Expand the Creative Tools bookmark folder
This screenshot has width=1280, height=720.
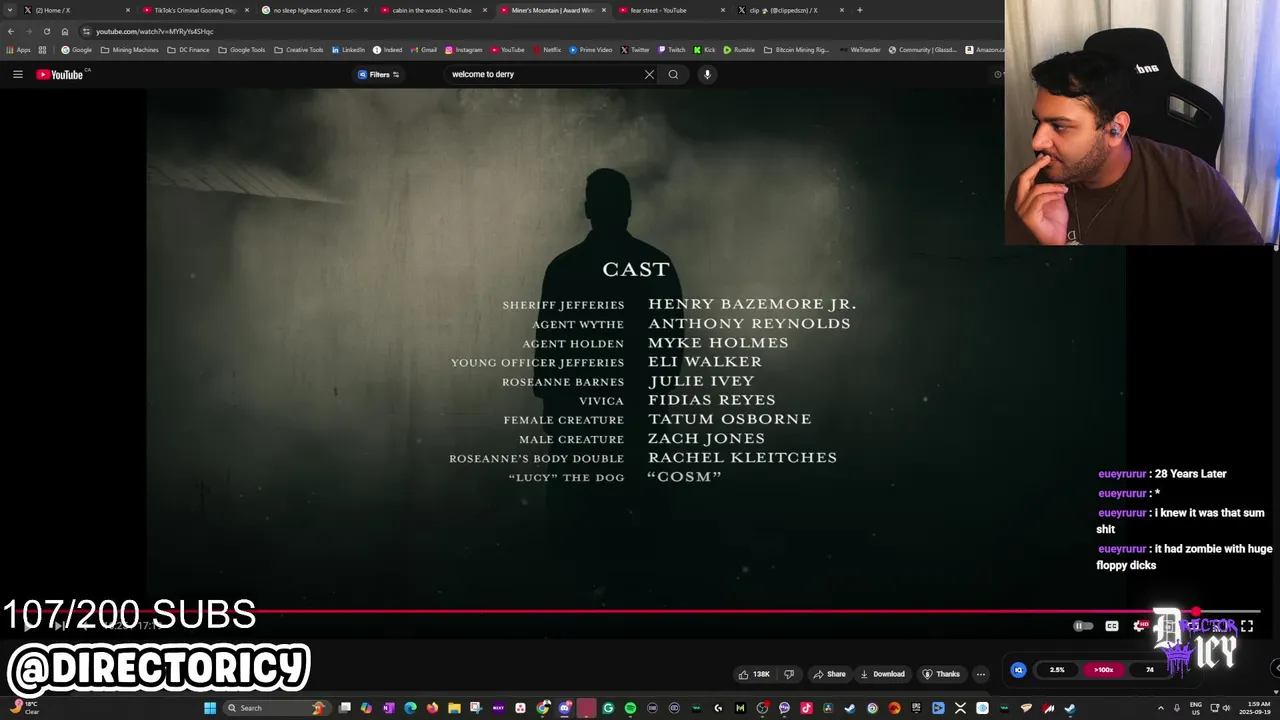[x=299, y=50]
